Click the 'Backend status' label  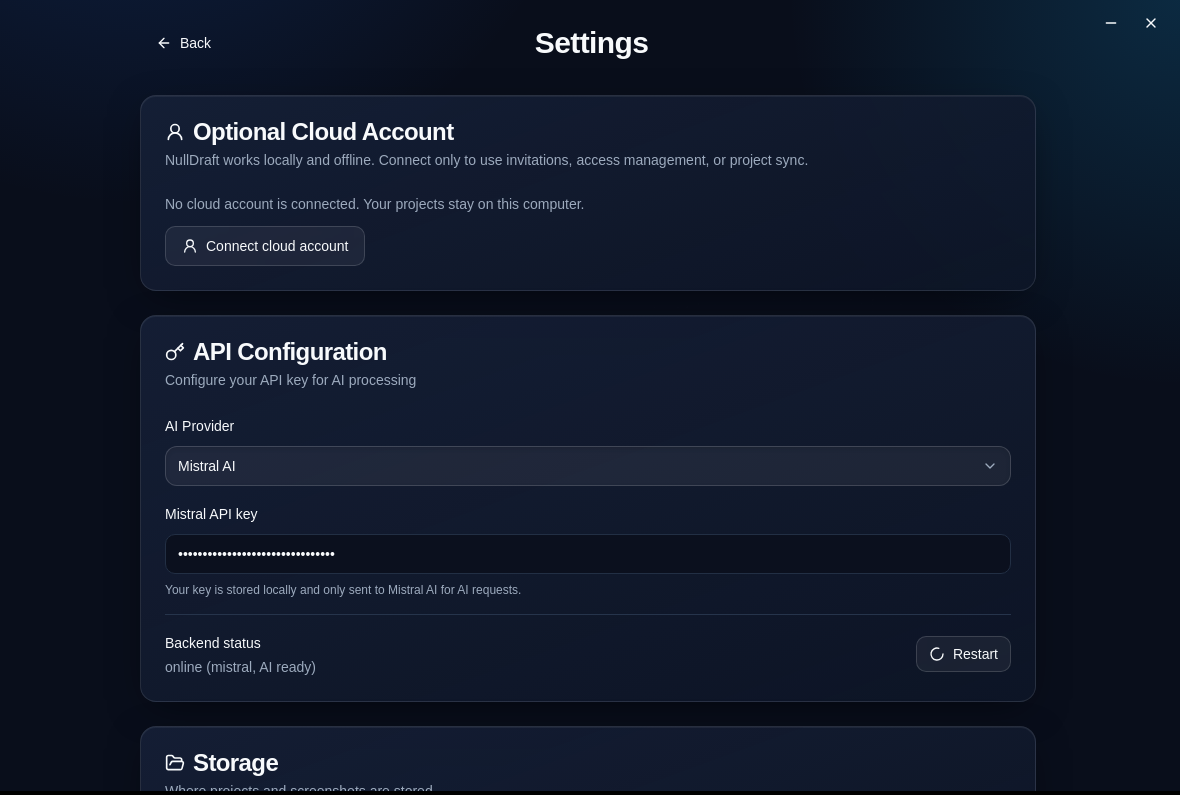point(213,643)
